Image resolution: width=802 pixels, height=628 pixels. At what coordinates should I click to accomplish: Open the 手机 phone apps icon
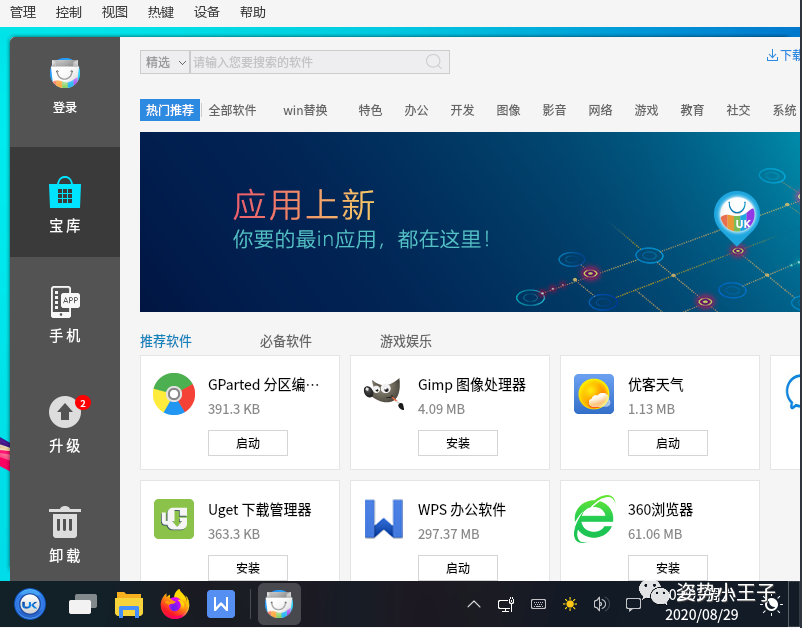65,302
